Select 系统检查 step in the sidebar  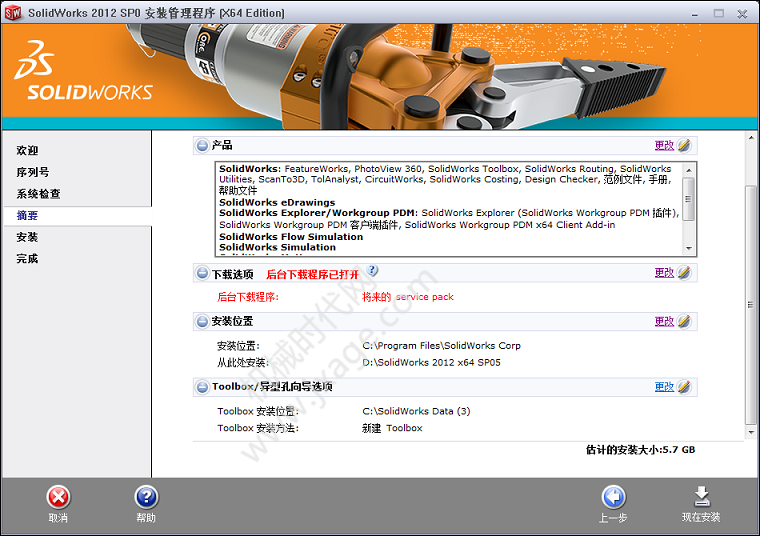click(x=38, y=194)
